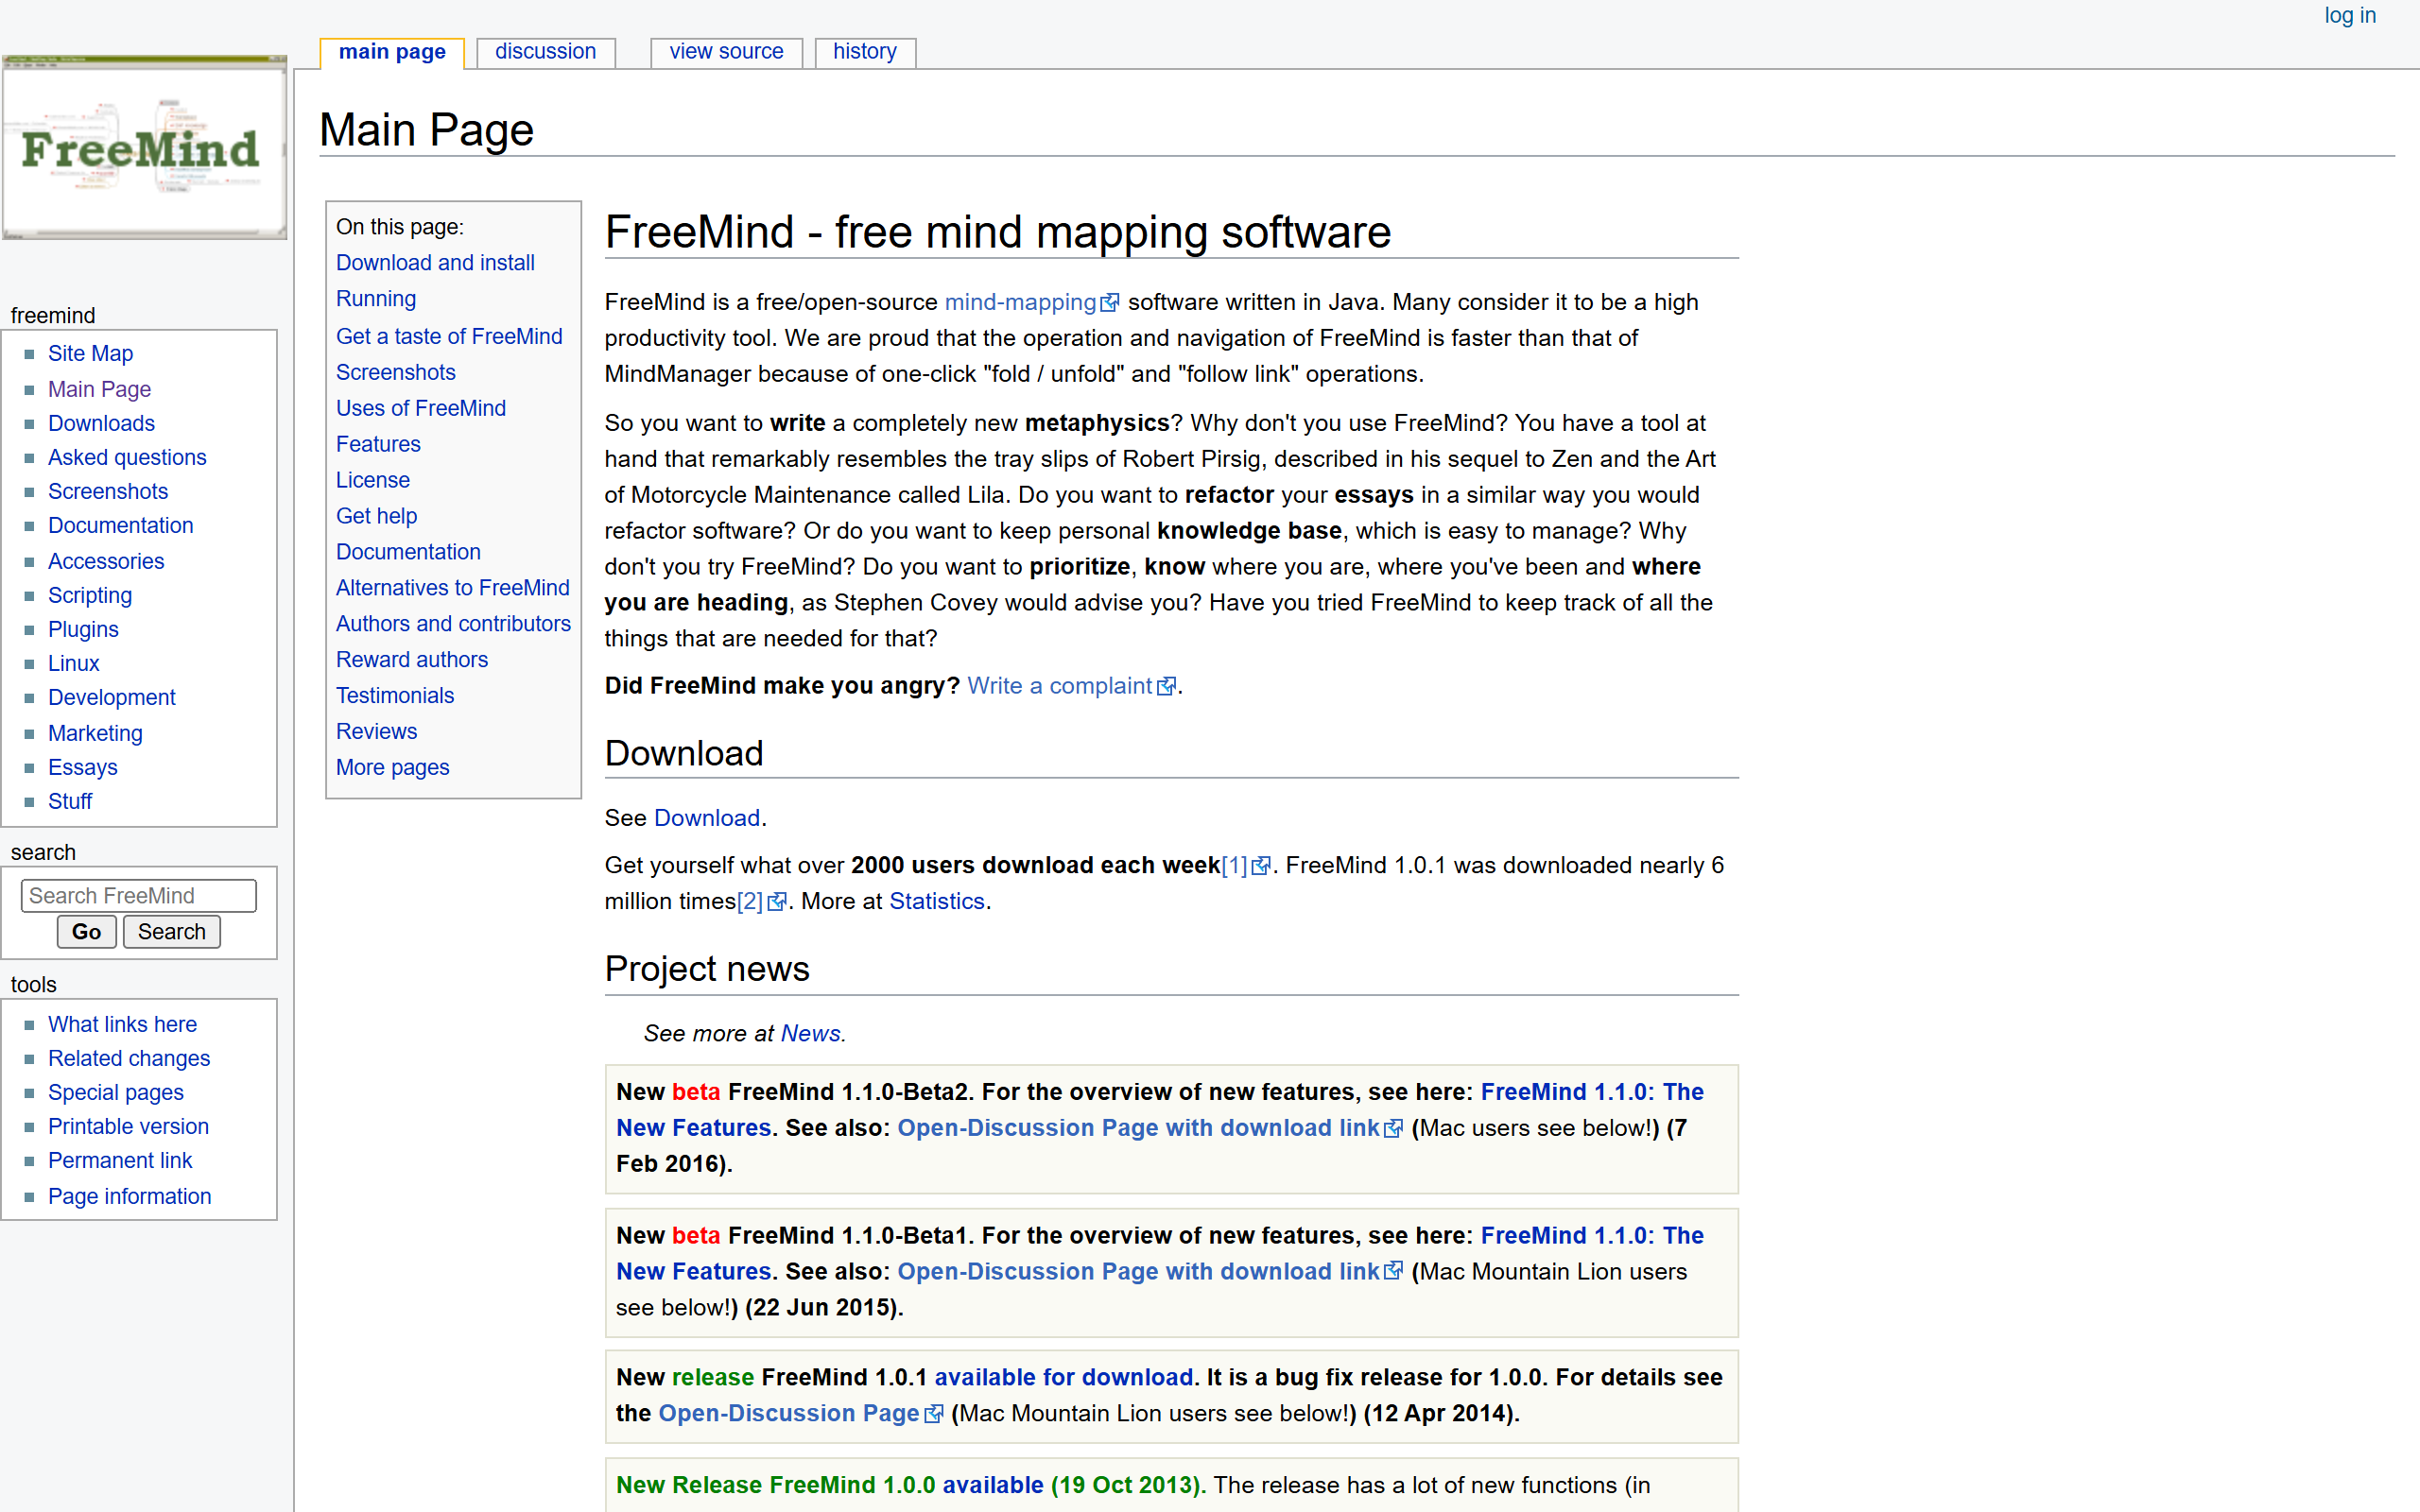2420x1512 pixels.
Task: Open Accessories sidebar link
Action: point(106,561)
